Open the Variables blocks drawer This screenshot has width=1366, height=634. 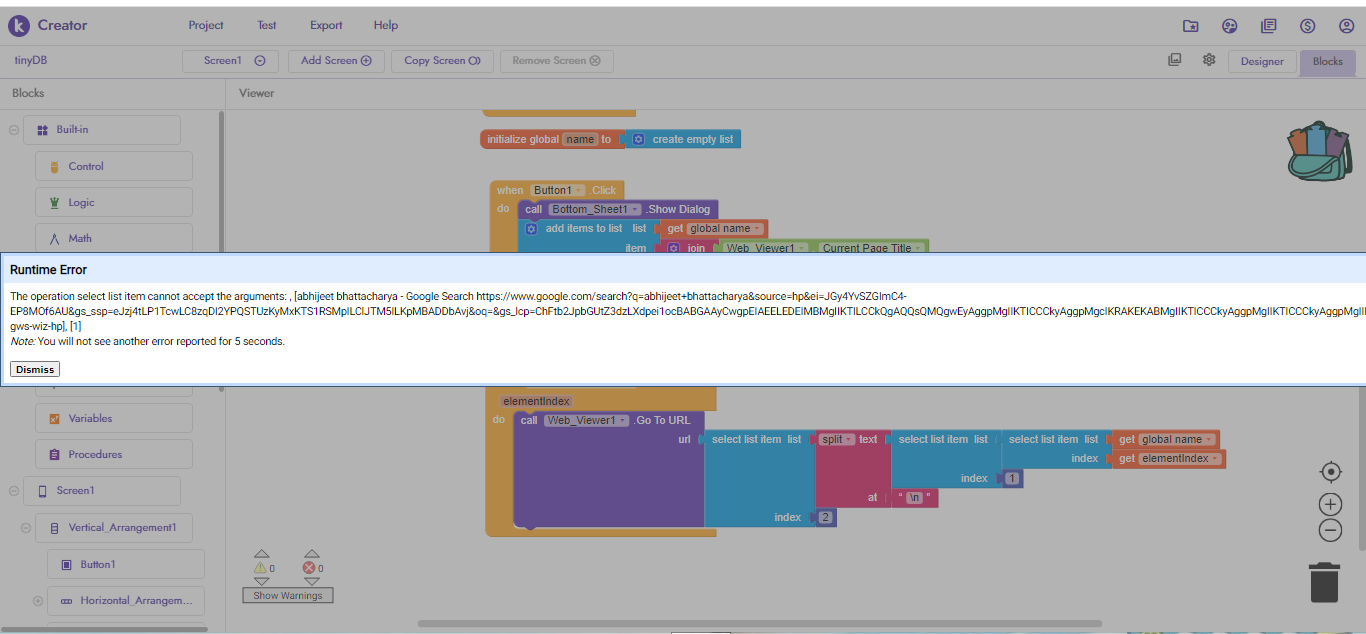pyautogui.click(x=114, y=418)
